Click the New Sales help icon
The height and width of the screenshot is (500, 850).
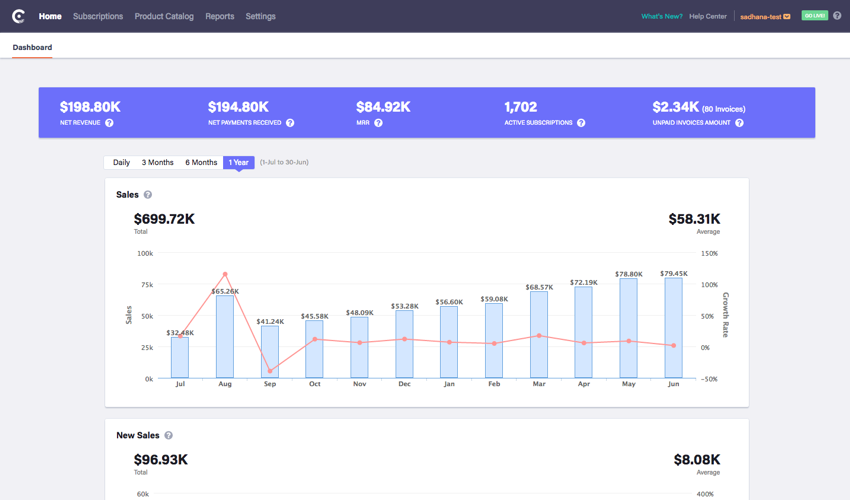(169, 435)
